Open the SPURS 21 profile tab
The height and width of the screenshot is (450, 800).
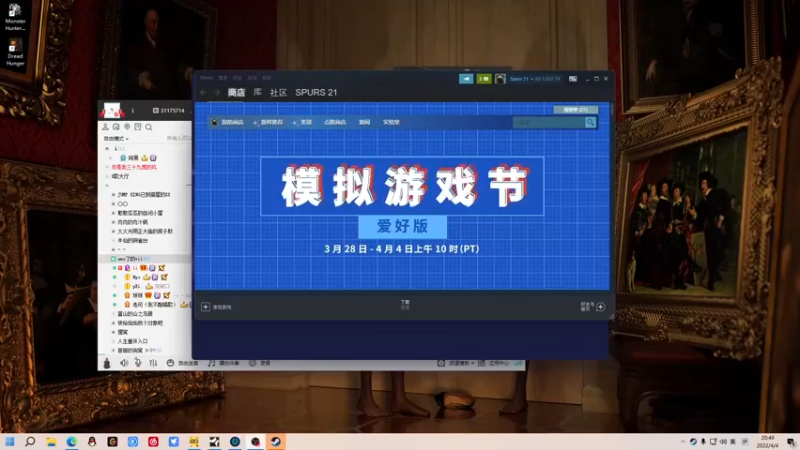click(x=316, y=92)
